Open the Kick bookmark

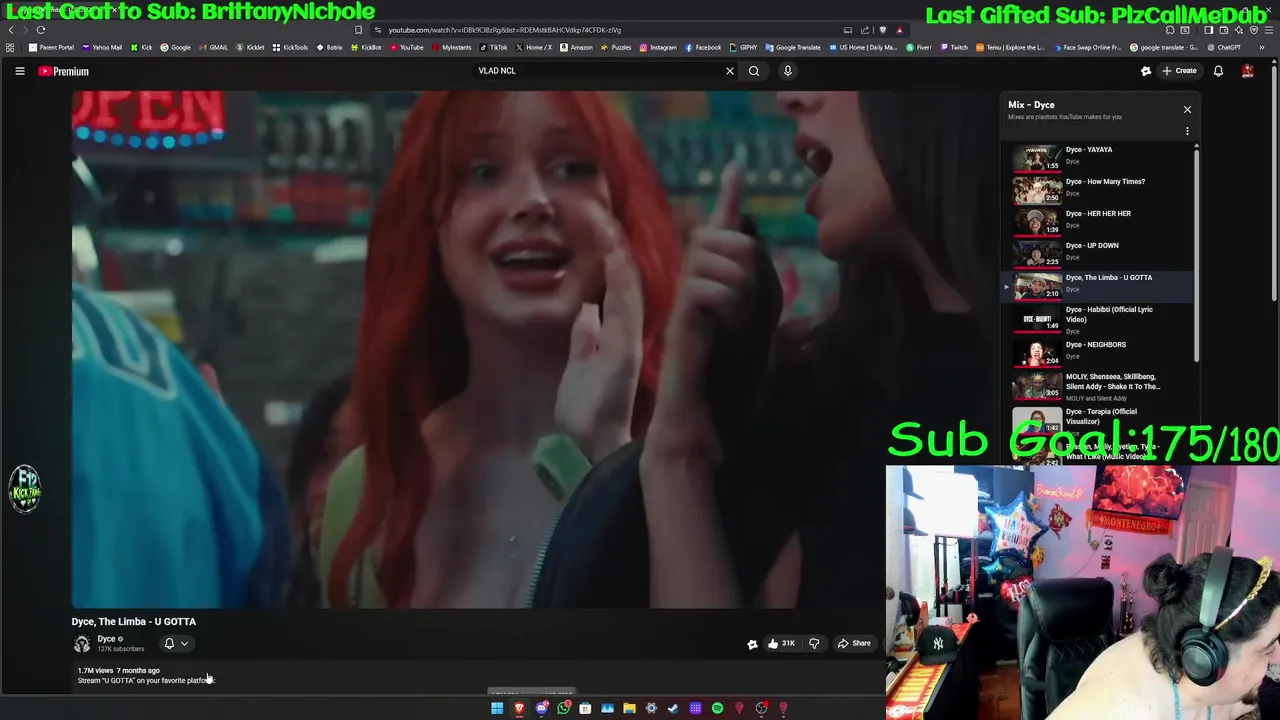coord(142,47)
